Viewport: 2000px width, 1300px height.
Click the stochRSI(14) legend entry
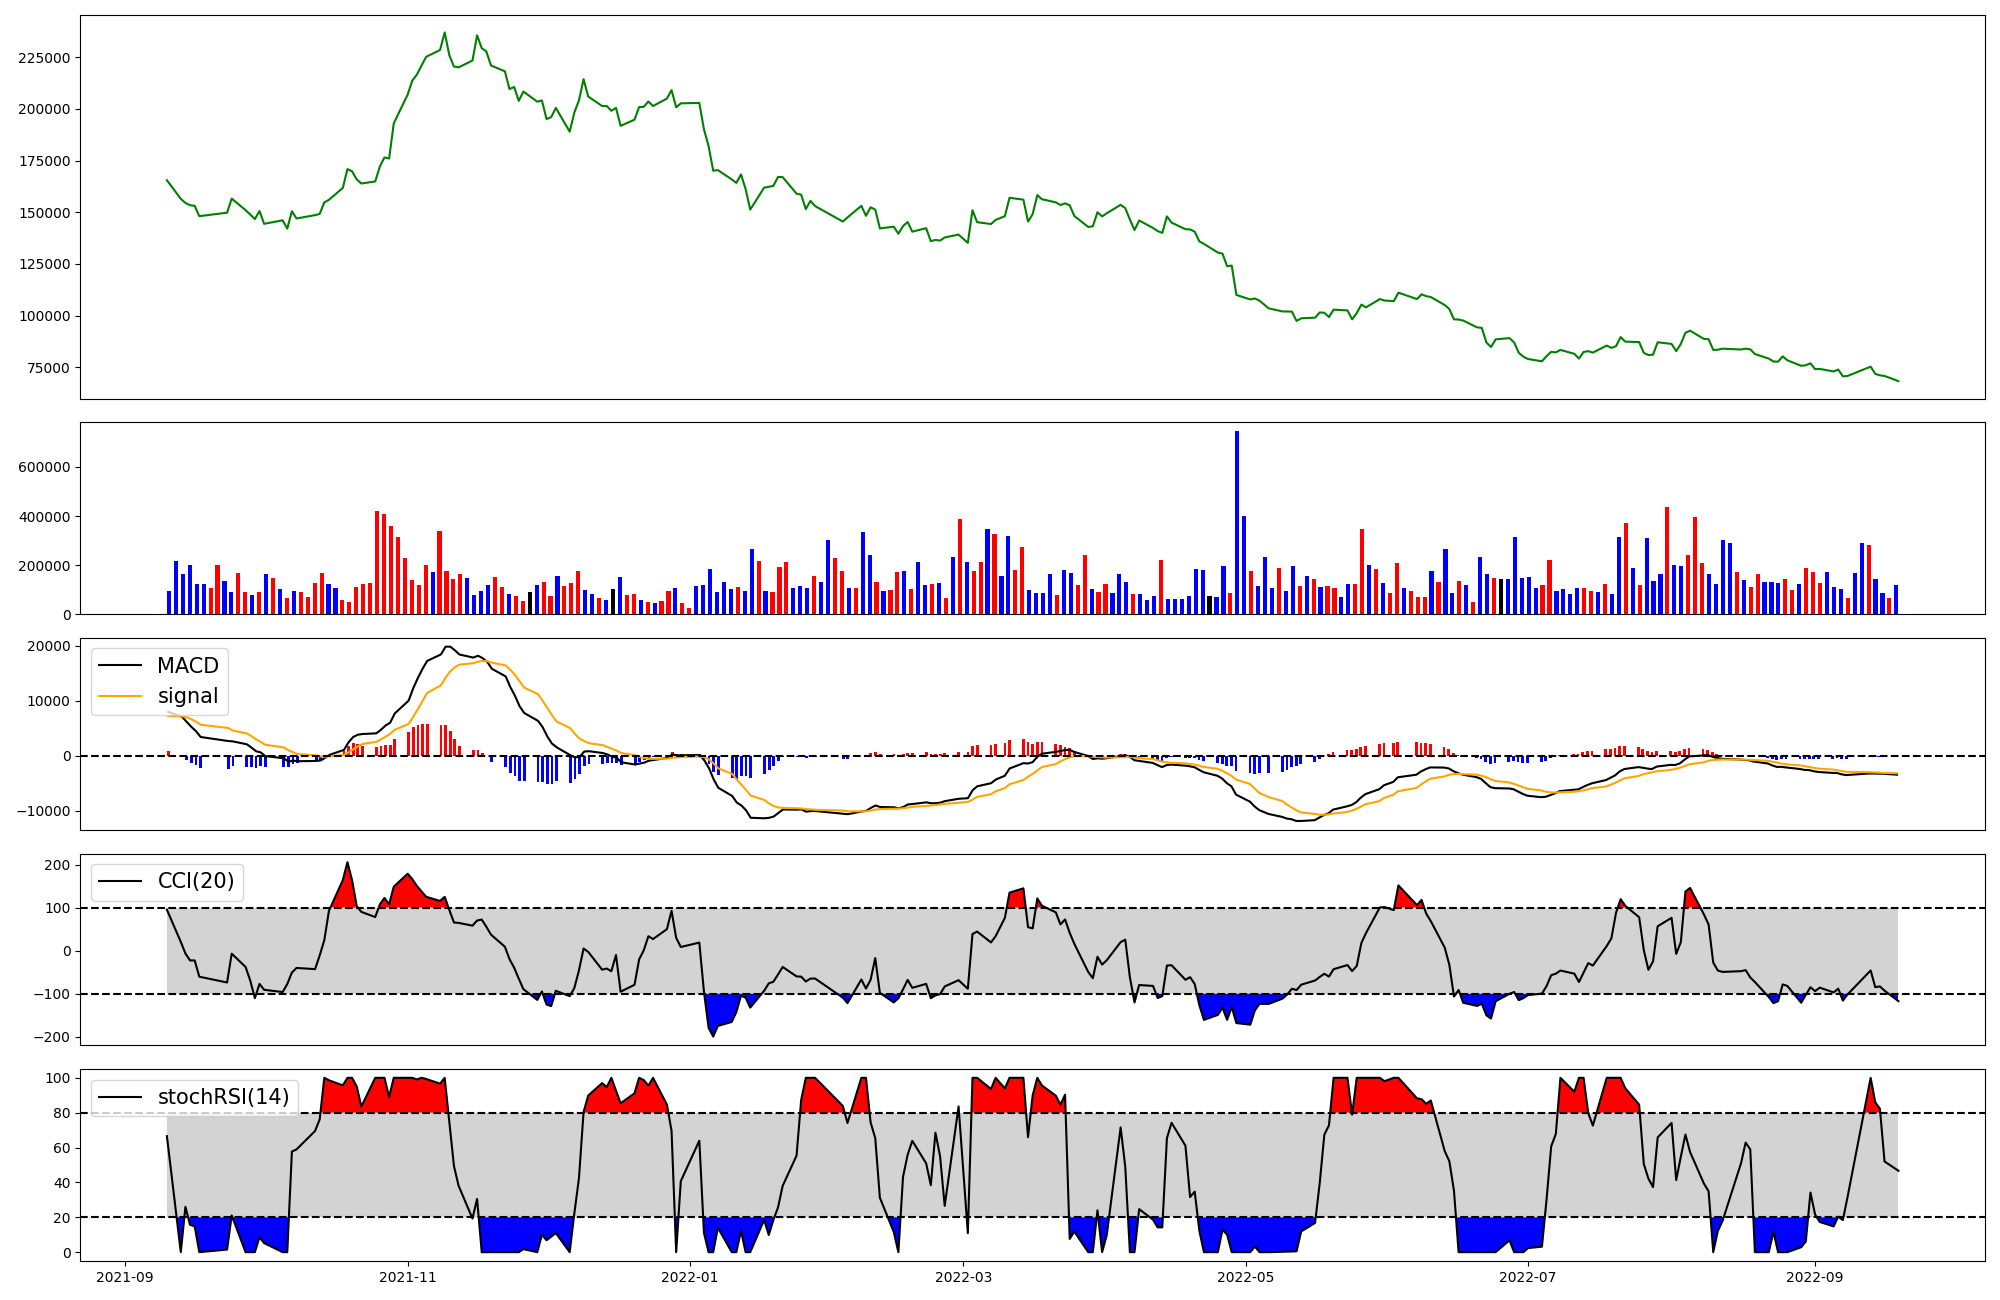point(223,1097)
